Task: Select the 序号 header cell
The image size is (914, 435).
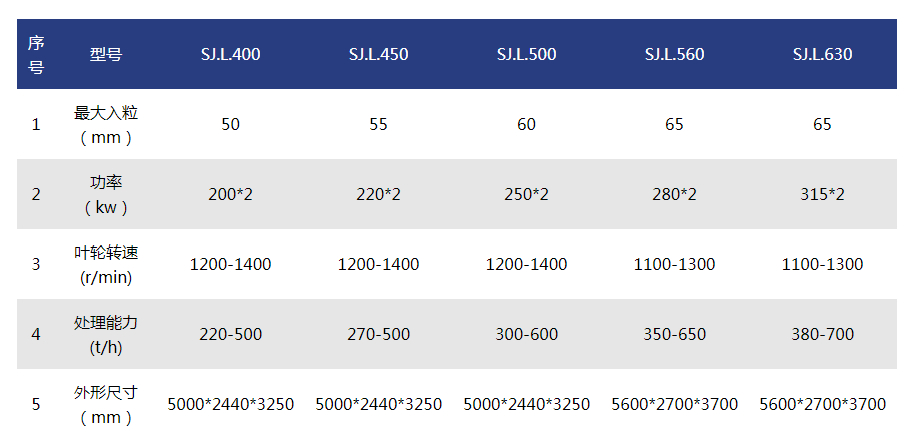Action: pyautogui.click(x=36, y=55)
